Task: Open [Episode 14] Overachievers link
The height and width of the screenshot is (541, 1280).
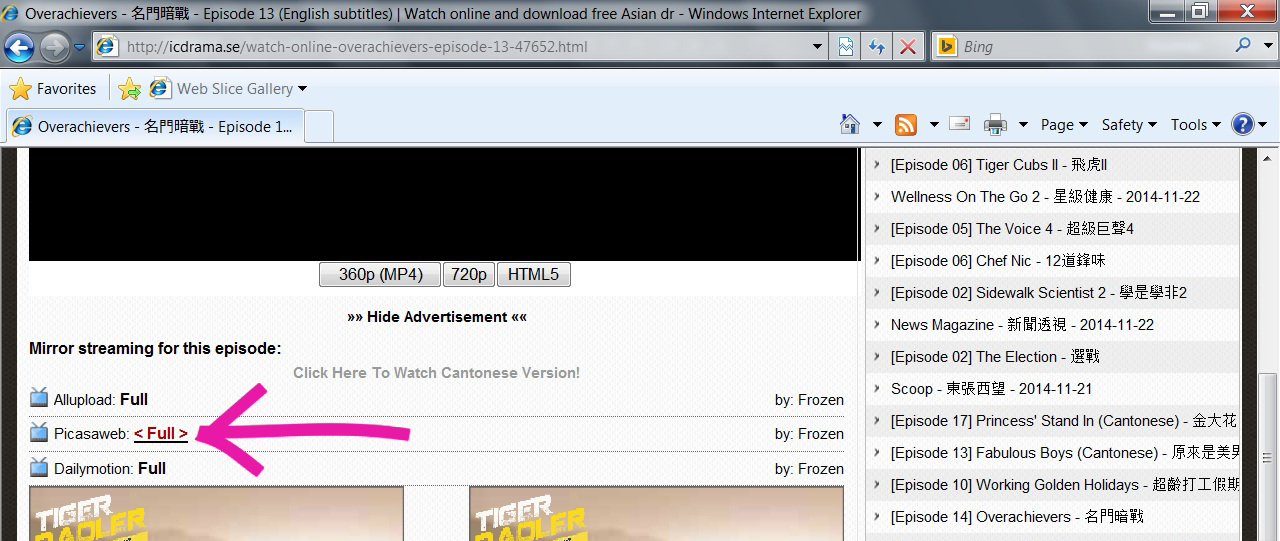Action: (x=1017, y=517)
